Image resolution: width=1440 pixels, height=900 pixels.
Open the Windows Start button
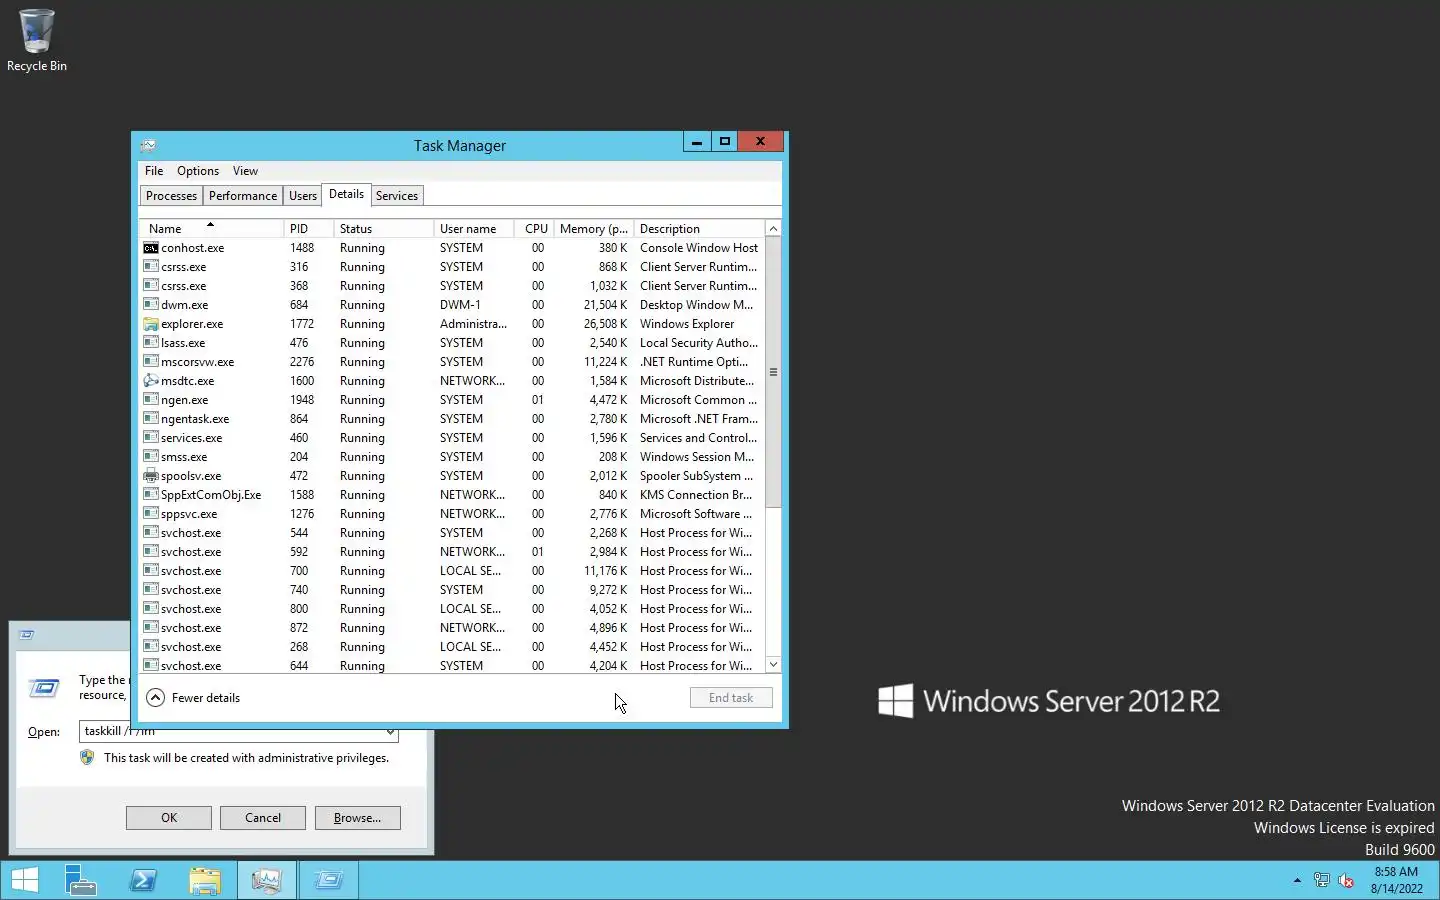pyautogui.click(x=25, y=880)
